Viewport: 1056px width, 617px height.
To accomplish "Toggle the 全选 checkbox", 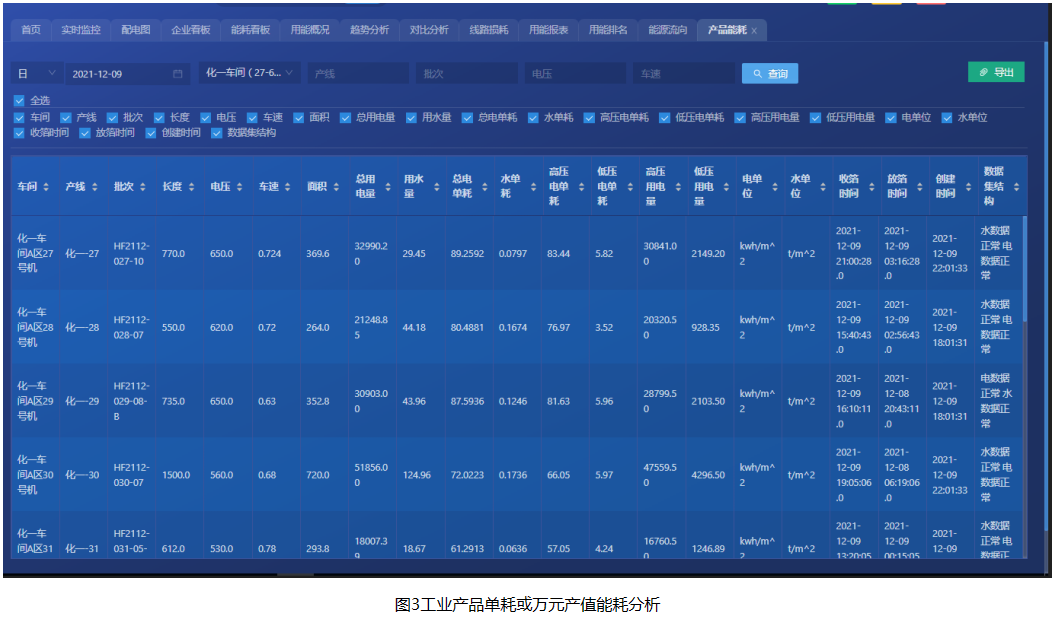I will (x=19, y=100).
